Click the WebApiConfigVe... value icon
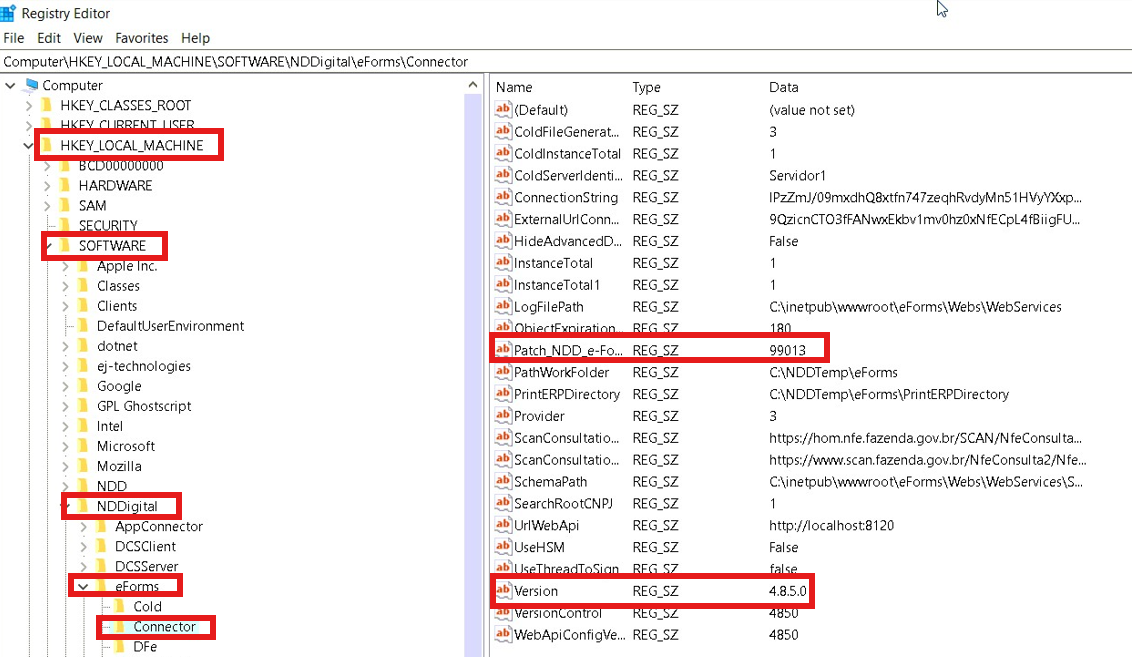The width and height of the screenshot is (1132, 657). 503,635
